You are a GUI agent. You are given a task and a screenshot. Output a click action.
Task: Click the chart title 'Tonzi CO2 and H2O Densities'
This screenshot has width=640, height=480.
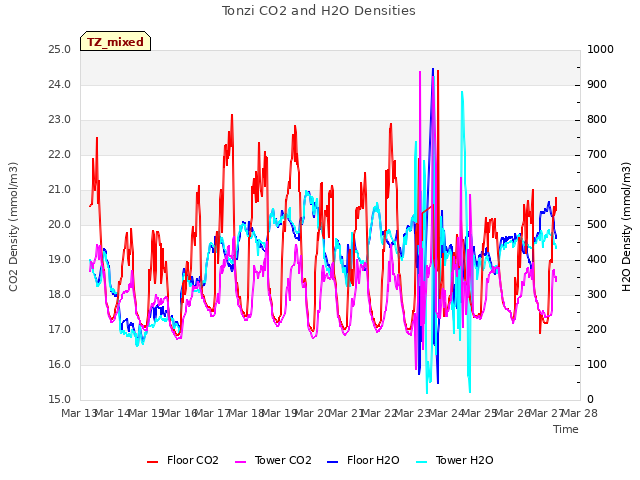click(319, 11)
